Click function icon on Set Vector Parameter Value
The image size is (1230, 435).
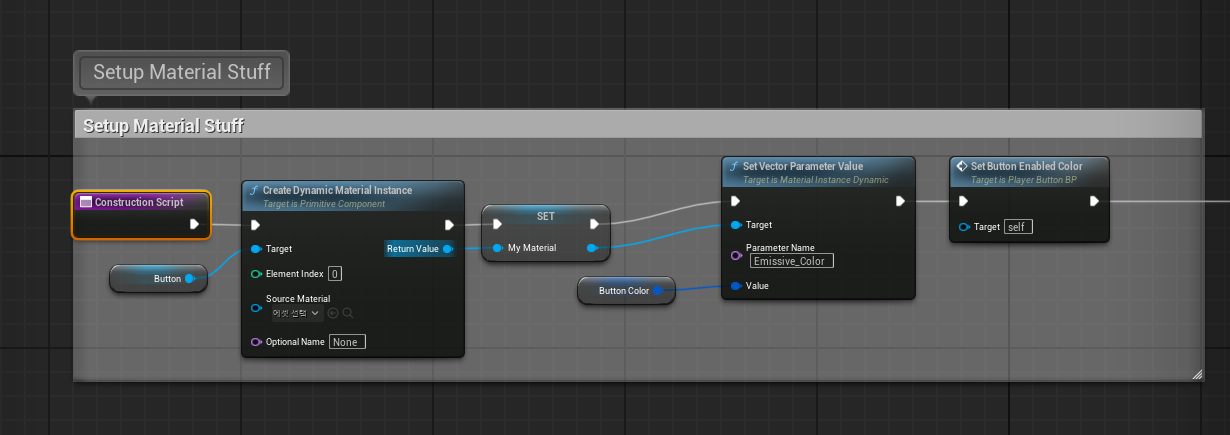[x=735, y=166]
